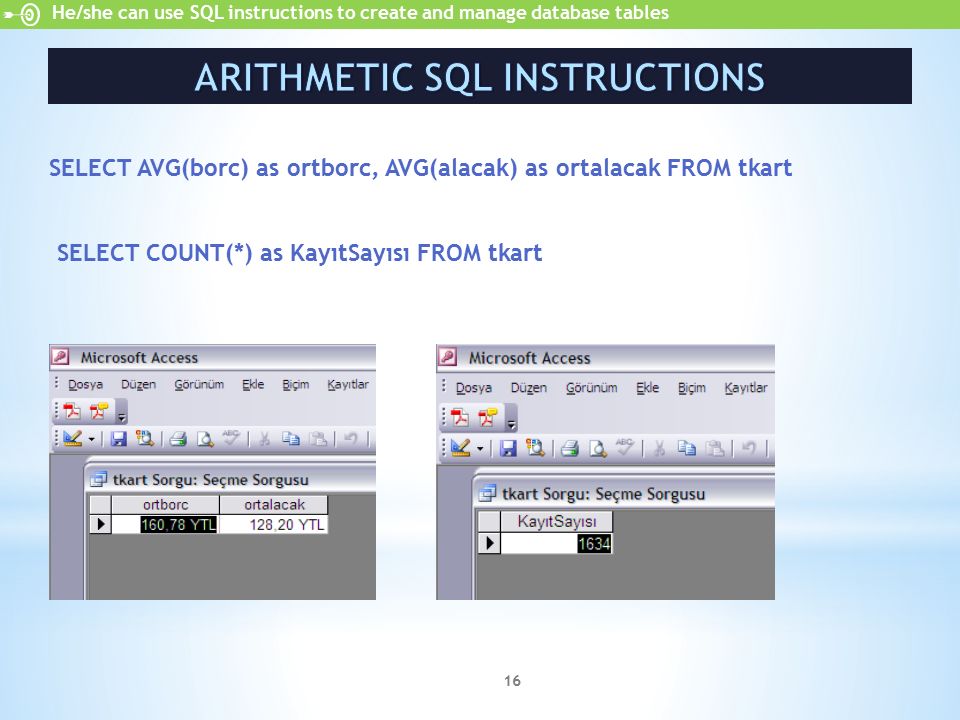The height and width of the screenshot is (720, 960).
Task: Click Cut scissors icon in ortborc Access window
Action: point(264,438)
